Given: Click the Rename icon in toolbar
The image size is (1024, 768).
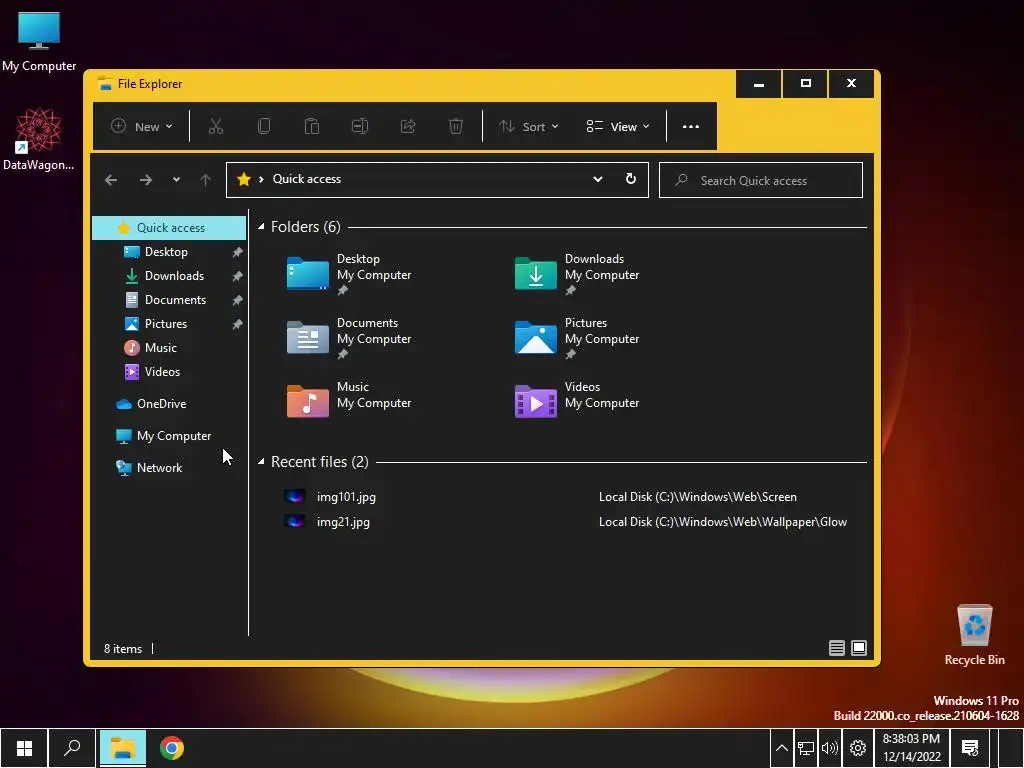Looking at the screenshot, I should [360, 126].
